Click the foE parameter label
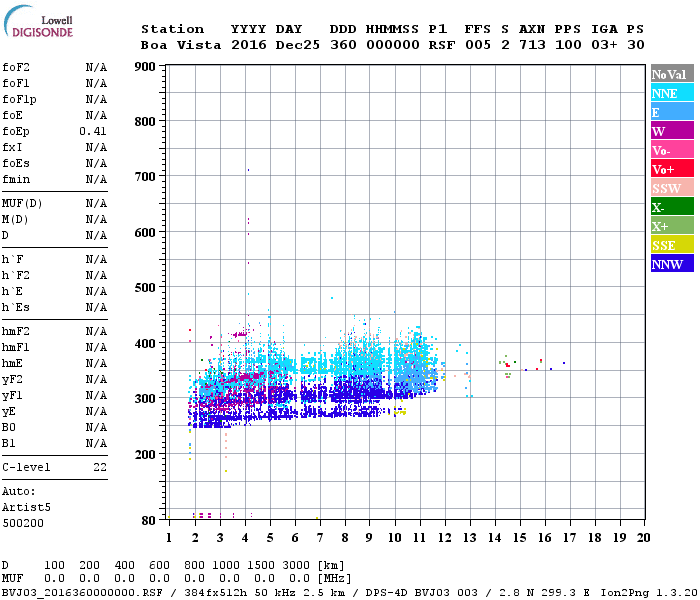 pos(12,116)
